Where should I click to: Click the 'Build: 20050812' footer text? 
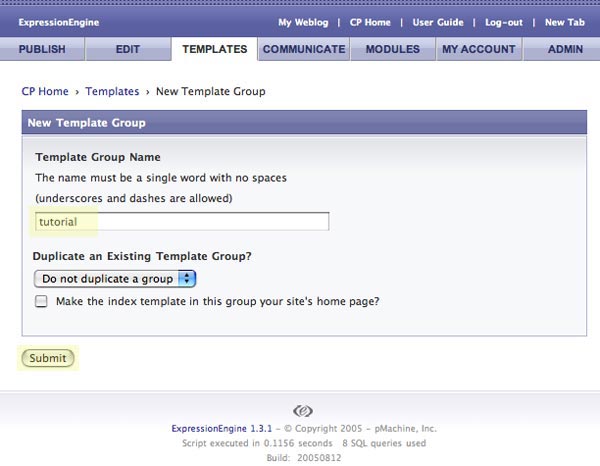(x=304, y=458)
